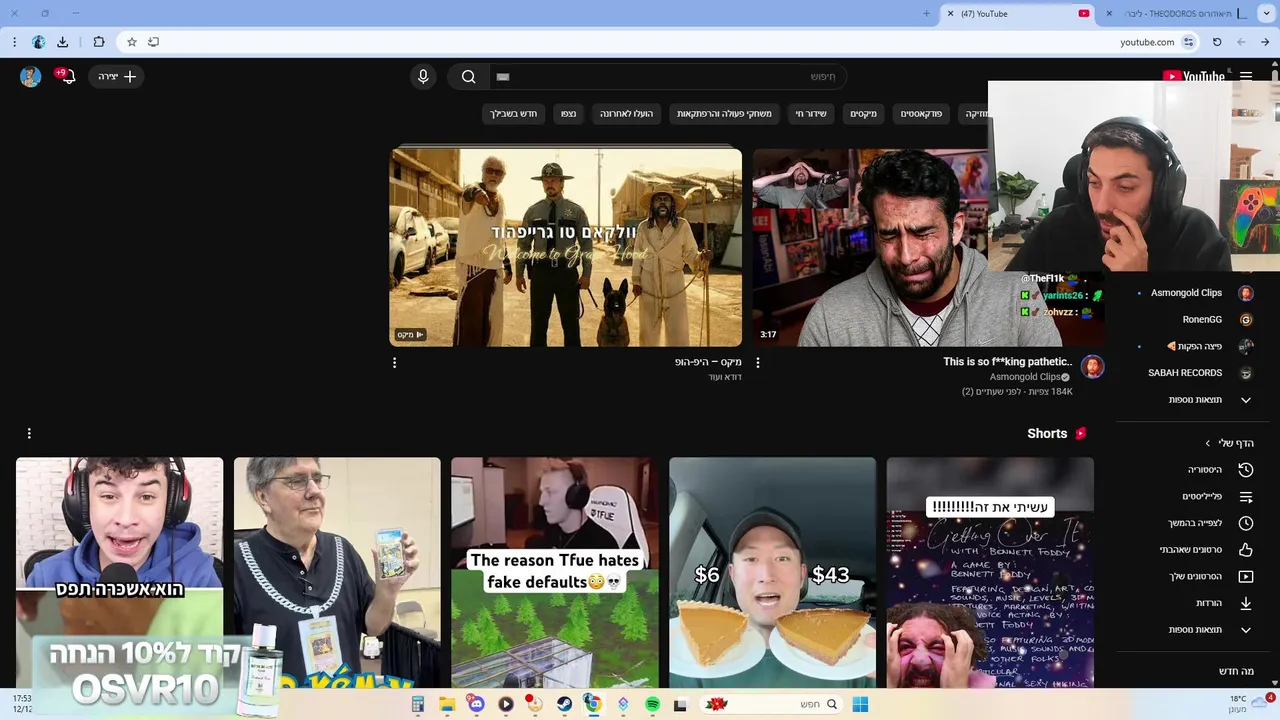
Task: Open Downloads in the sidebar
Action: point(1218,603)
